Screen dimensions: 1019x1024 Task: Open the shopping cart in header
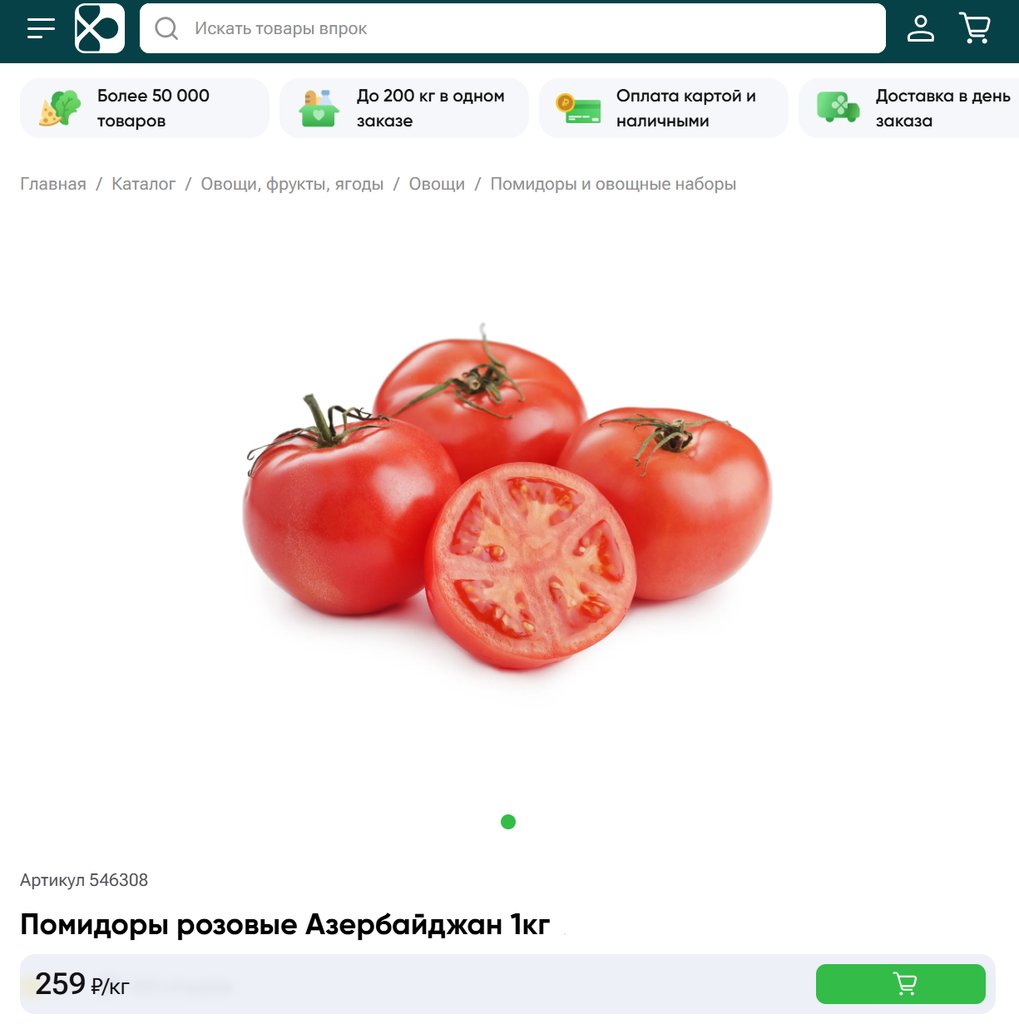click(x=975, y=28)
